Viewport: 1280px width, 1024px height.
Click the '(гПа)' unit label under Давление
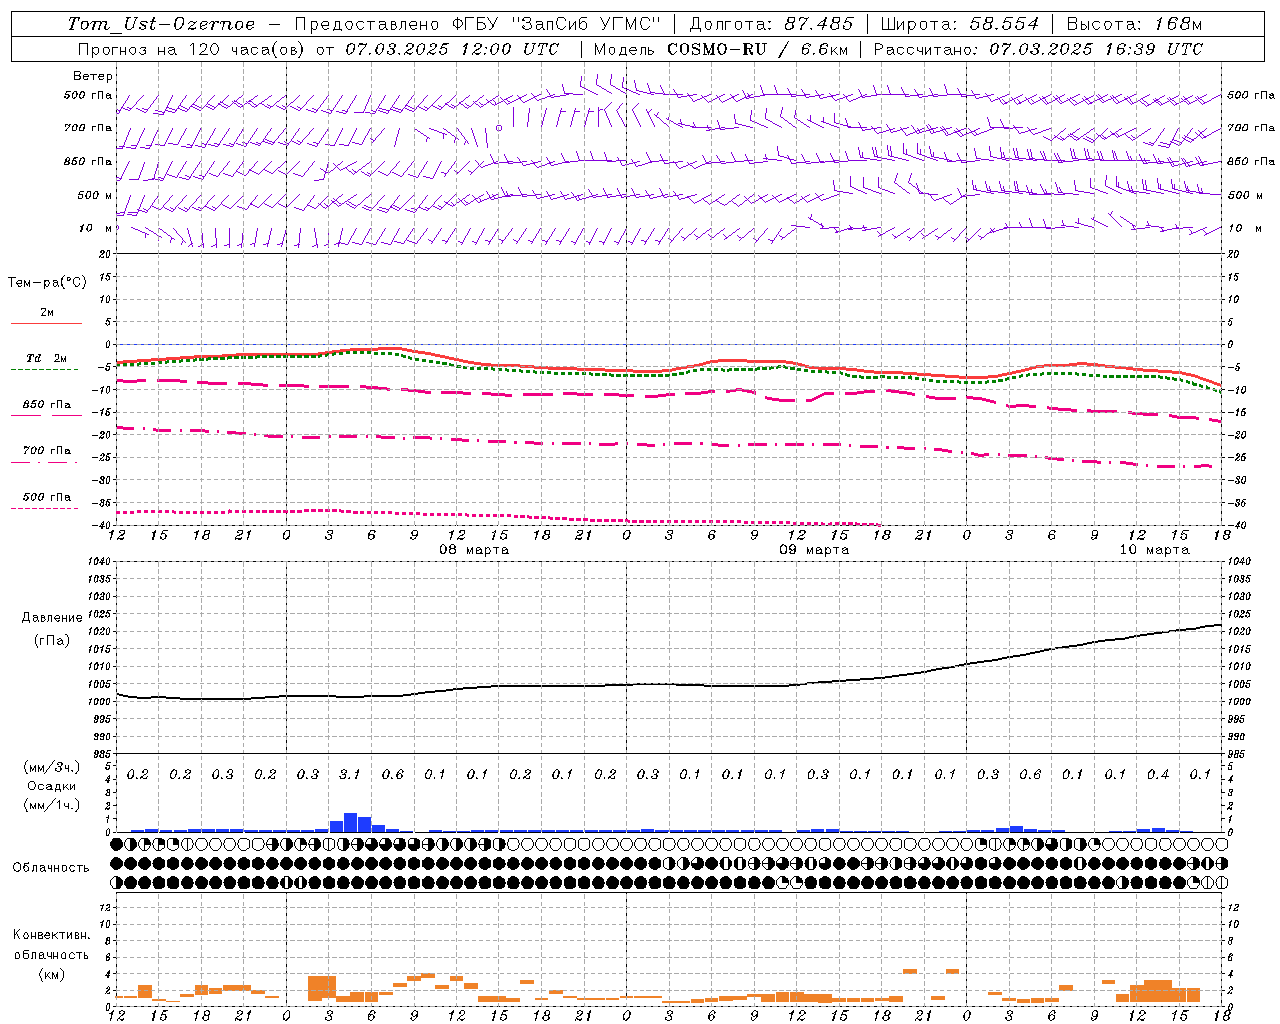click(52, 641)
